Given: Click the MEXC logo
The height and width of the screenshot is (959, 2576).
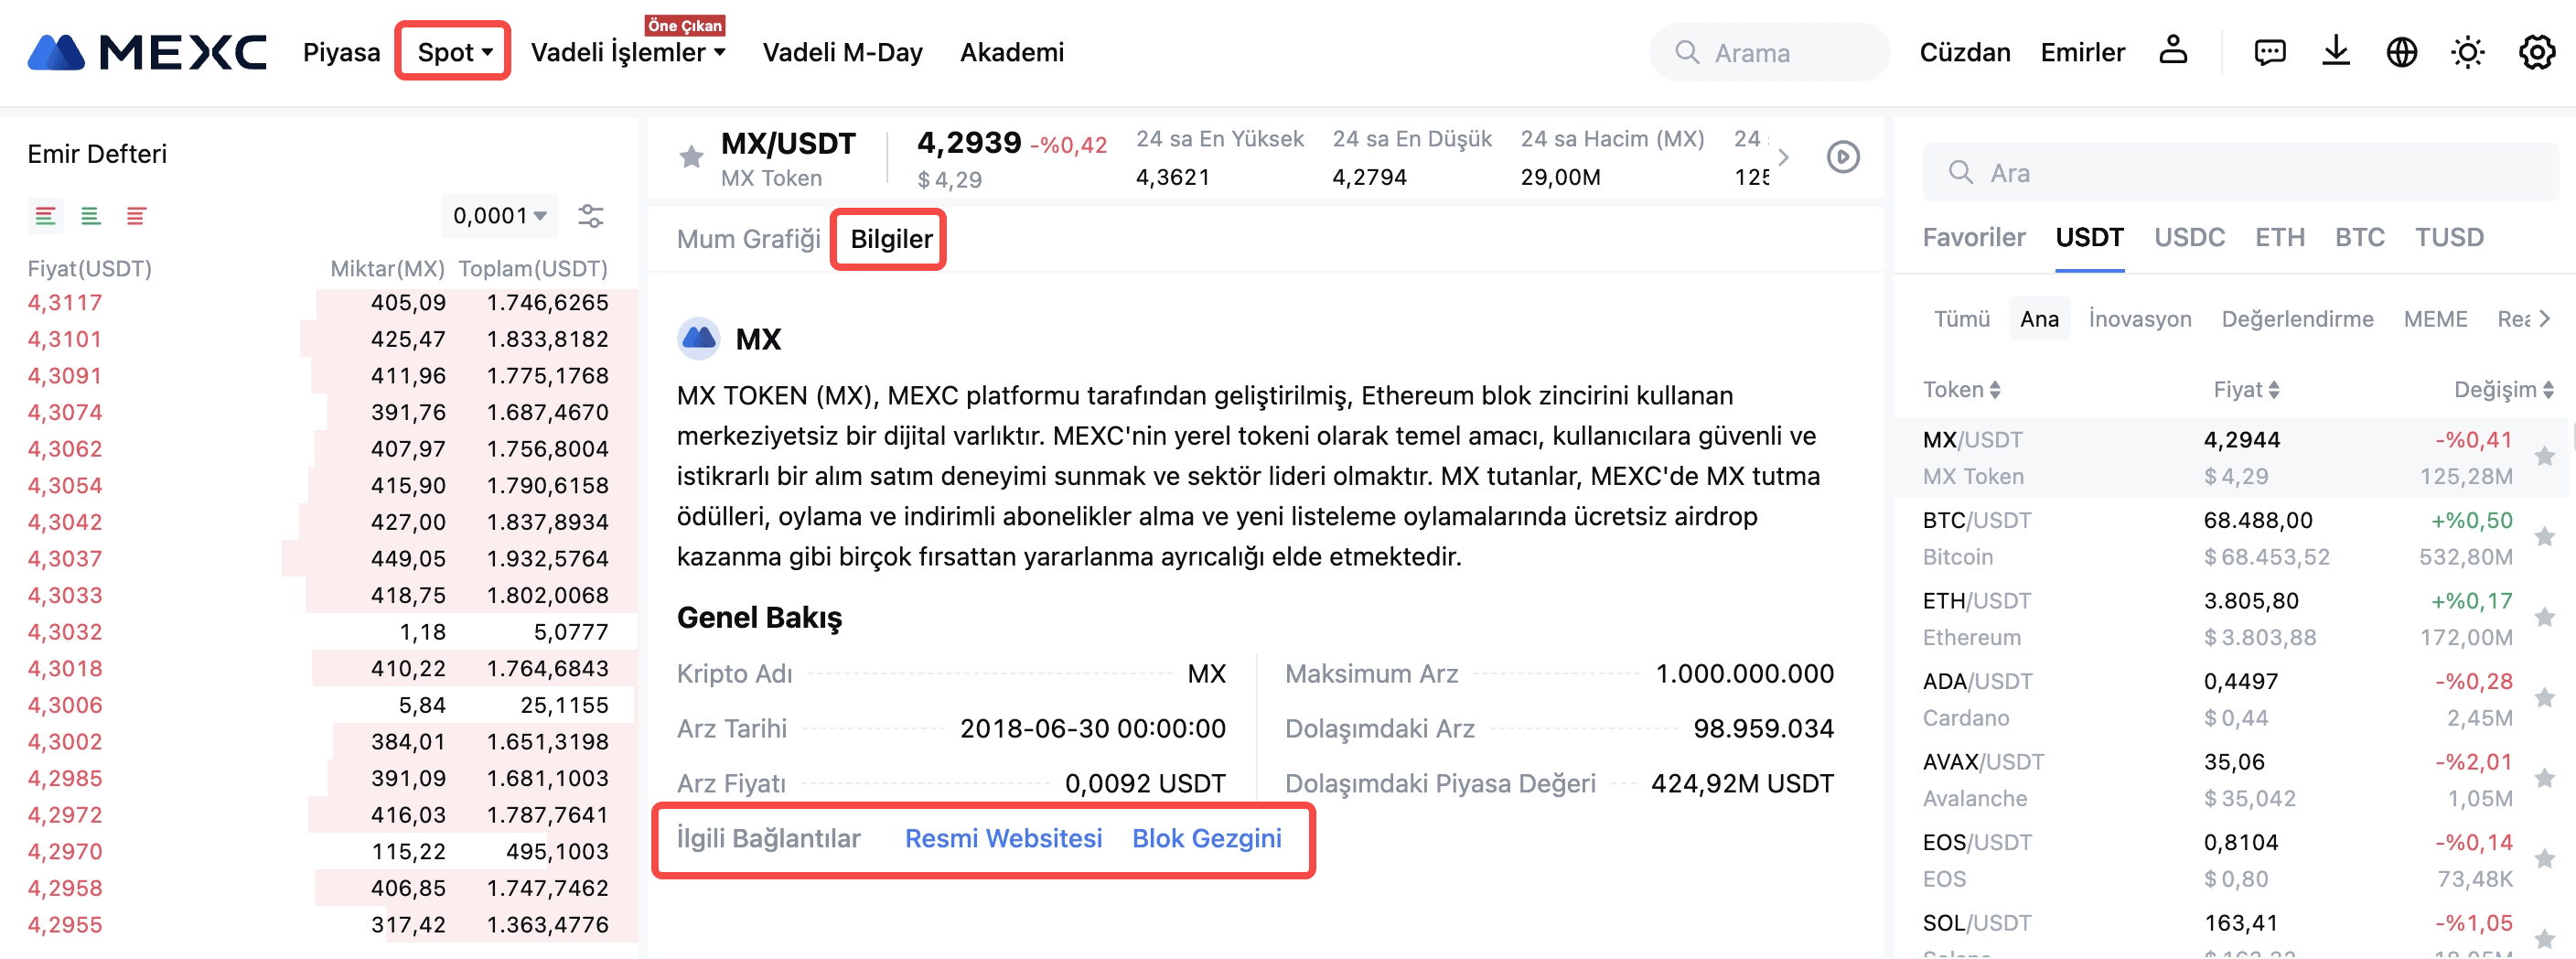Looking at the screenshot, I should pos(147,52).
